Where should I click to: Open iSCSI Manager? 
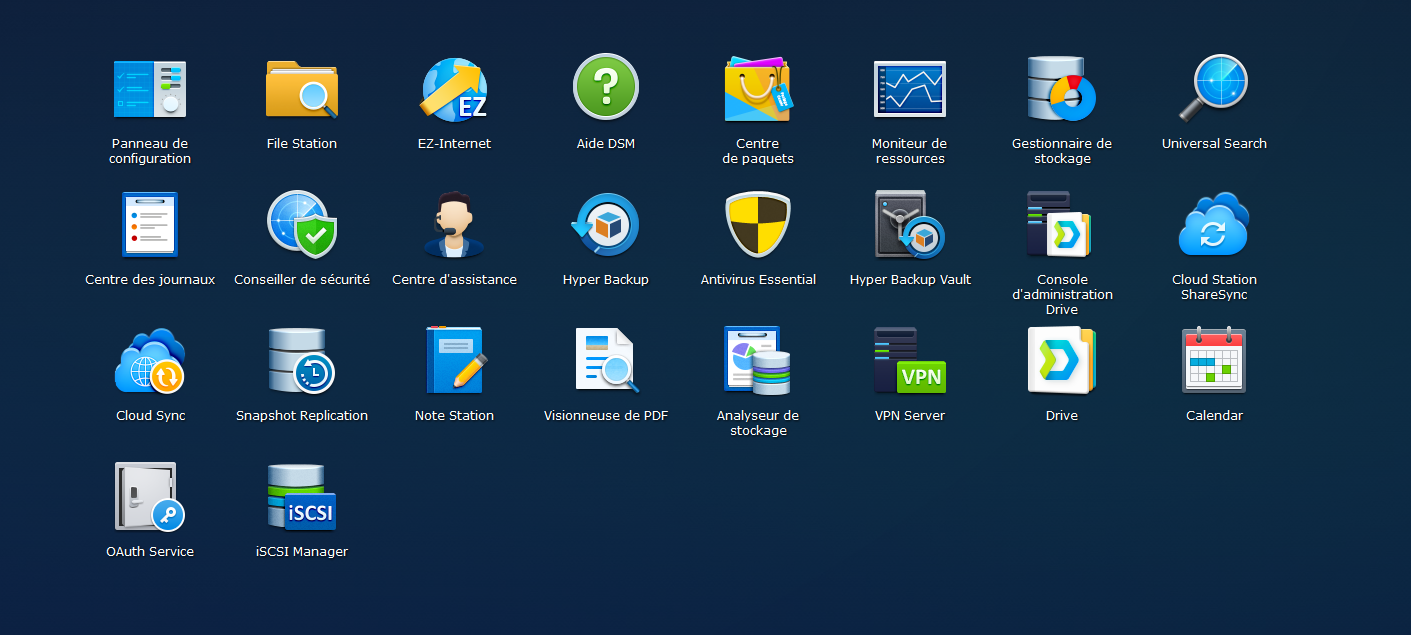tap(302, 497)
